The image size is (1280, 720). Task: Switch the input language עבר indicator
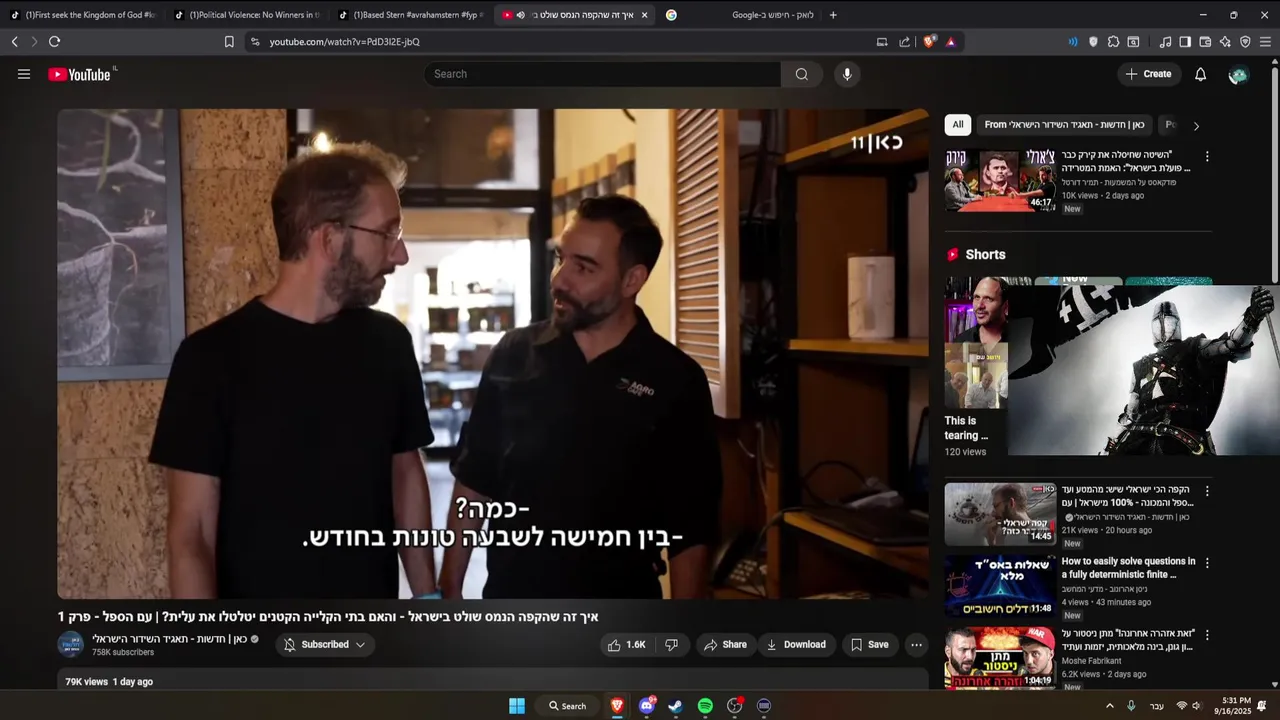point(1157,706)
